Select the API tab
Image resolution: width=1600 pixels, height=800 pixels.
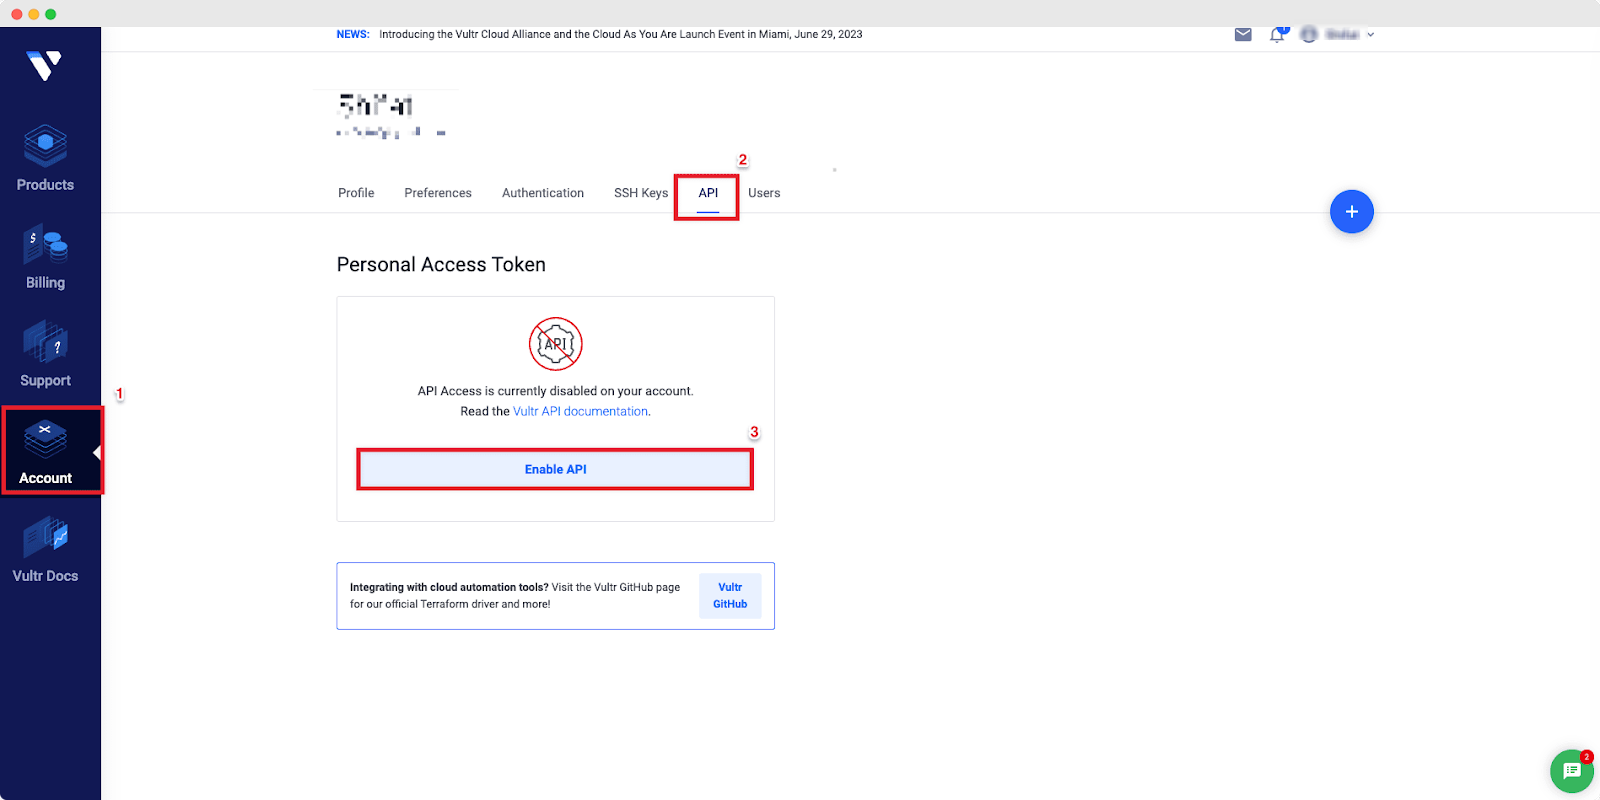tap(708, 193)
